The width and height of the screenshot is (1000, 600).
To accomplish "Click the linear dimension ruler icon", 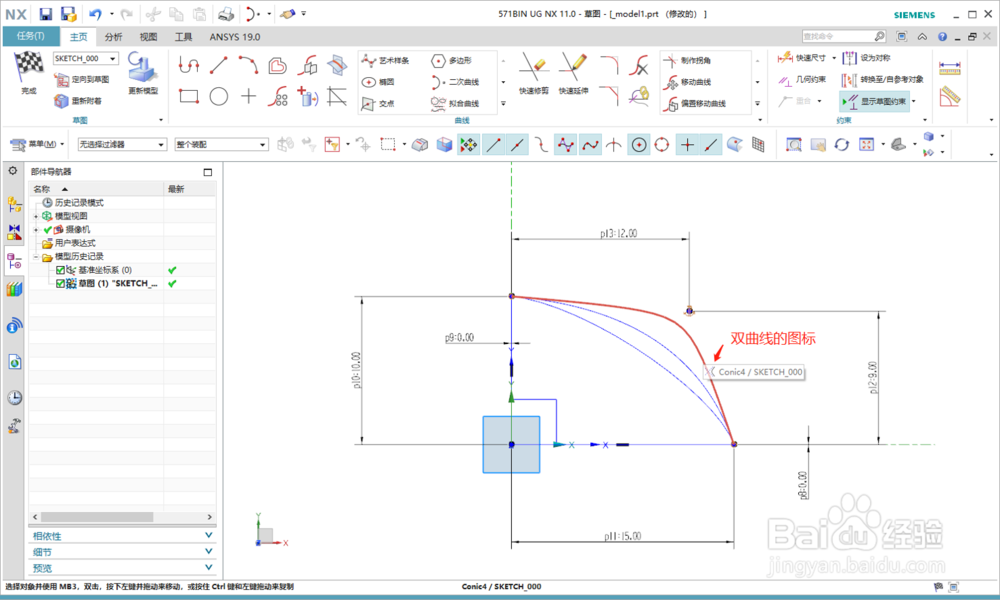I will click(x=950, y=68).
